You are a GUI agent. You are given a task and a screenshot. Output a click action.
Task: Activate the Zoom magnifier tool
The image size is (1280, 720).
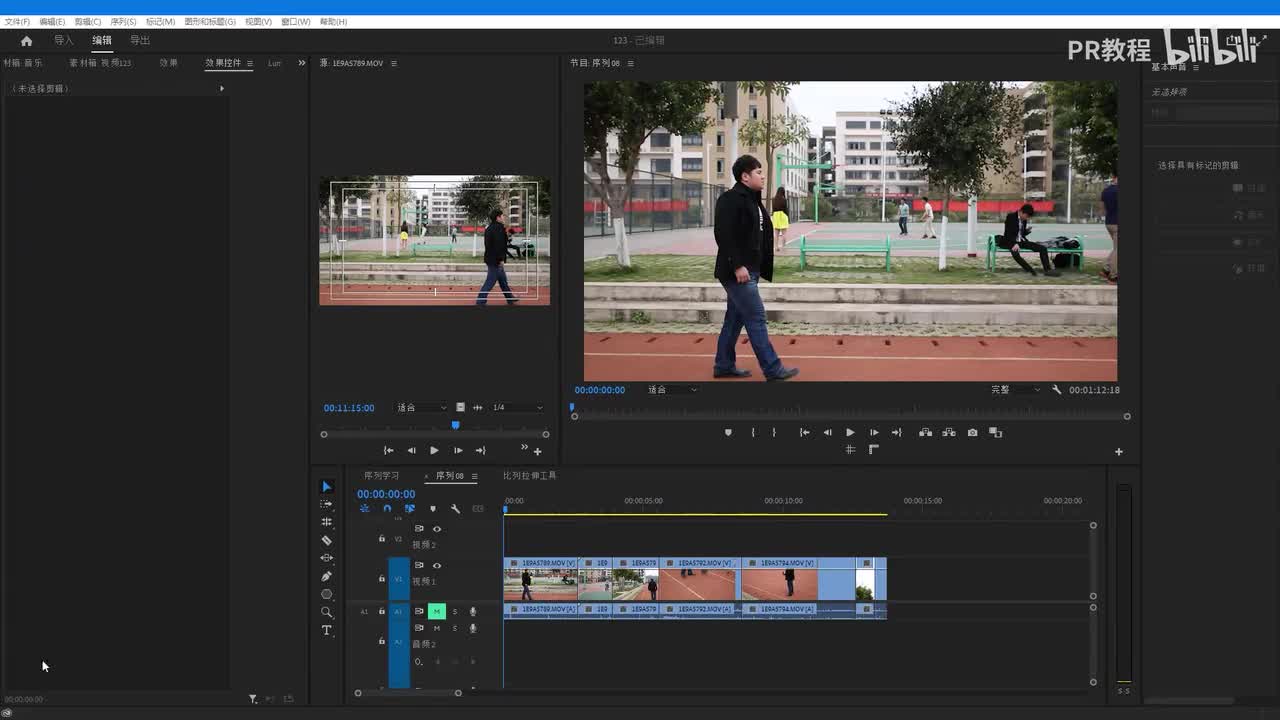click(x=326, y=612)
